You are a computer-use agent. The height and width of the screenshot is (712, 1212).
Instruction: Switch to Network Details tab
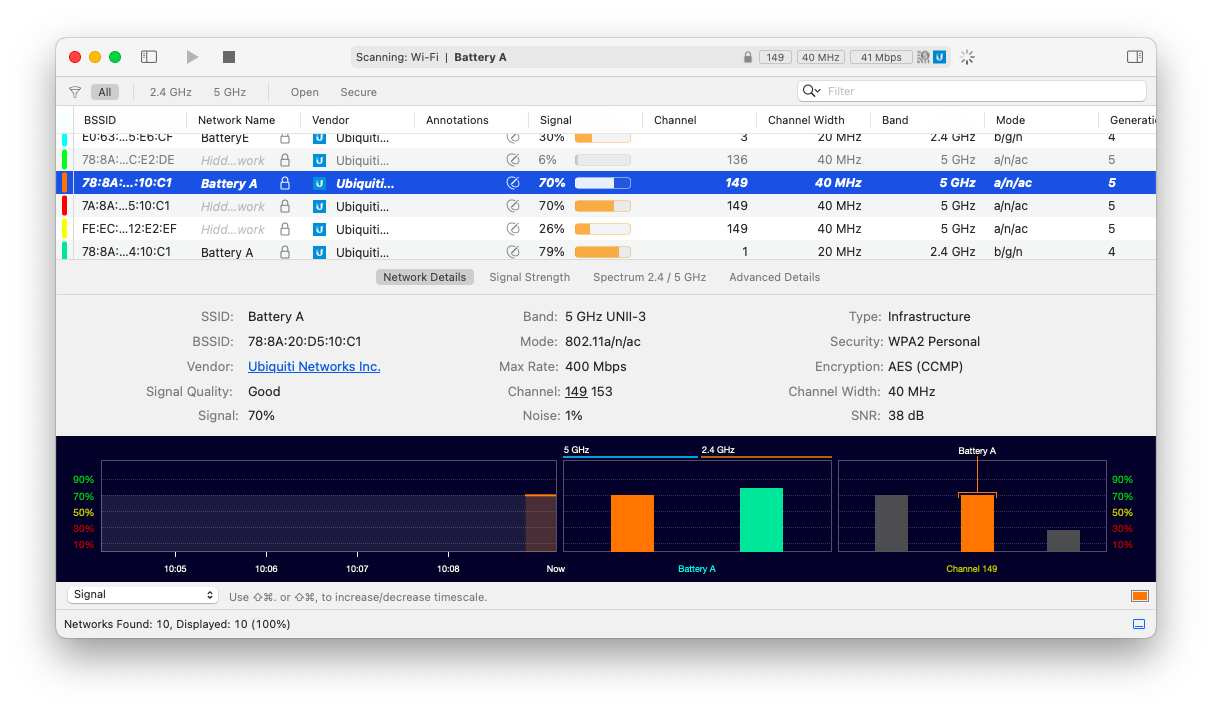coord(424,277)
